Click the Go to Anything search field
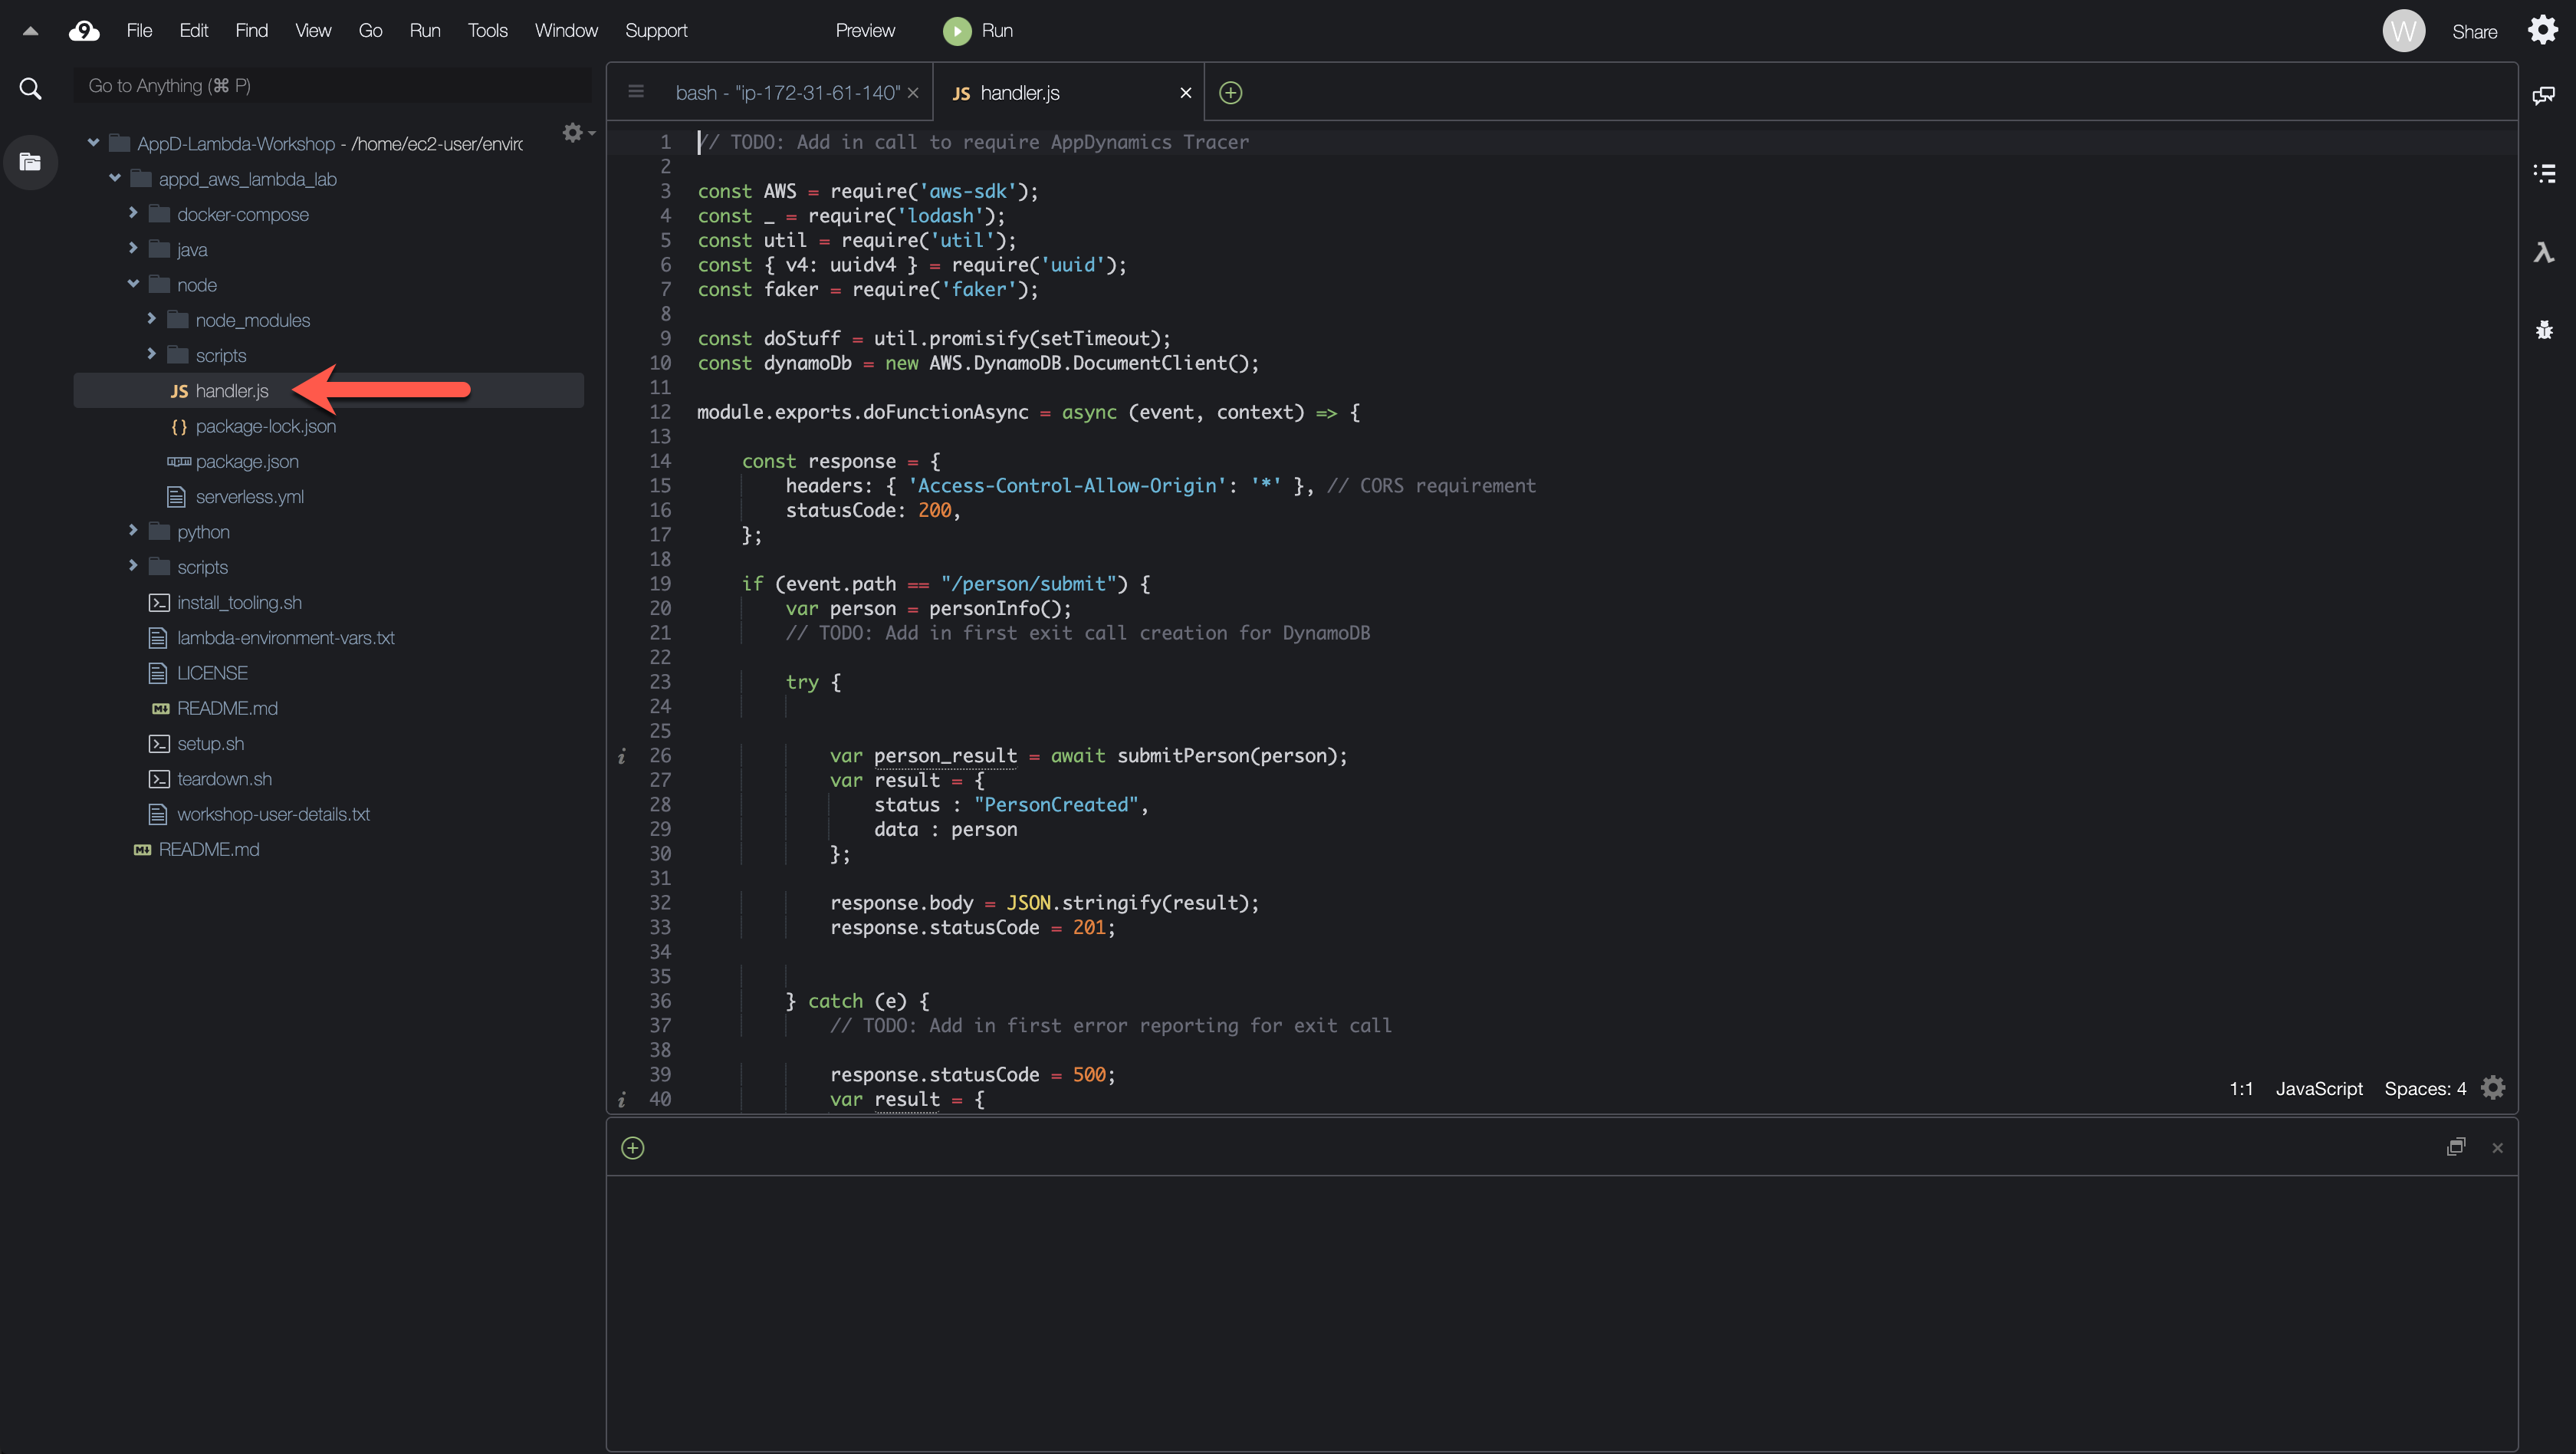This screenshot has width=2576, height=1454. tap(330, 86)
